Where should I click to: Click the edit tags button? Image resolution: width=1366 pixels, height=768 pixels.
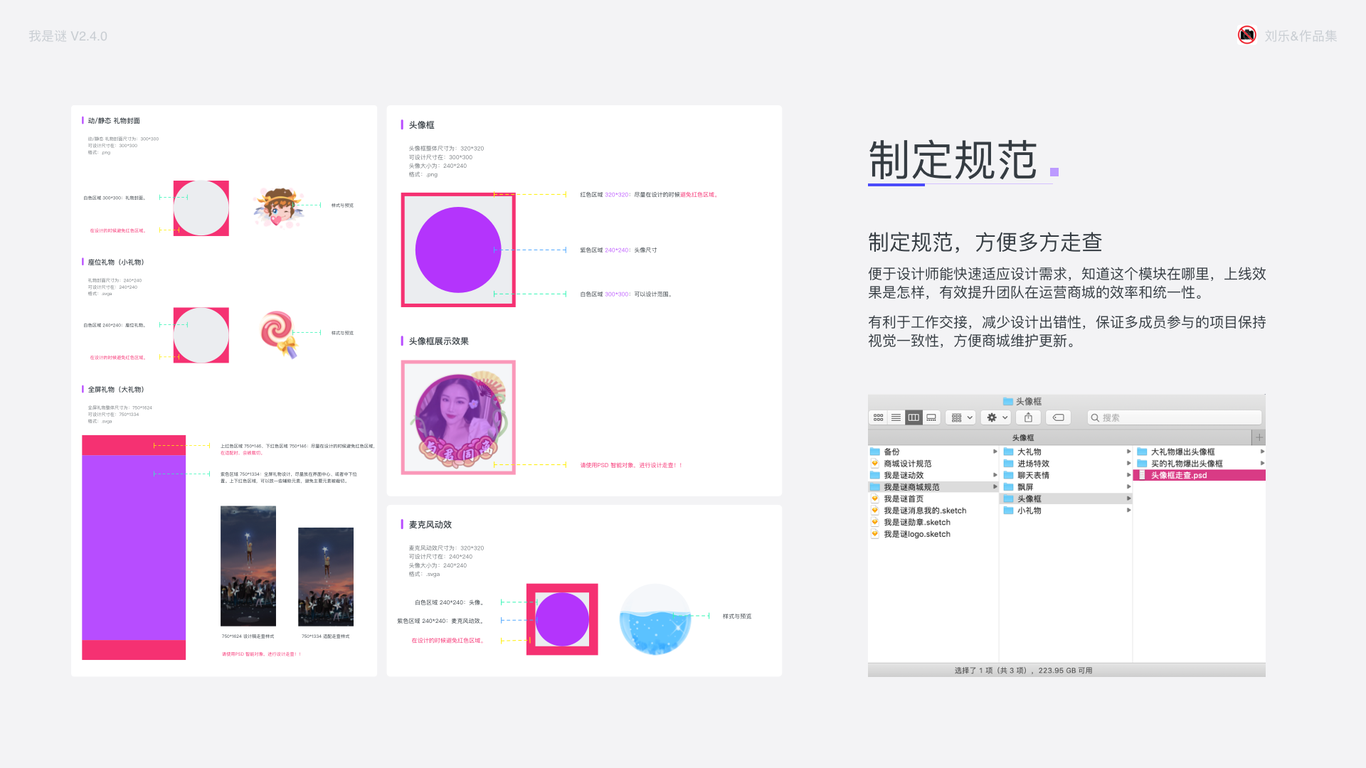[1058, 417]
